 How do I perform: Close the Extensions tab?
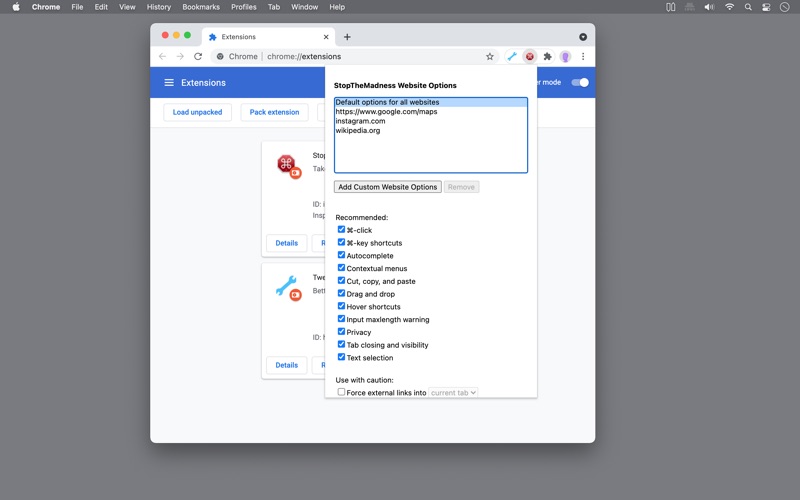click(326, 37)
